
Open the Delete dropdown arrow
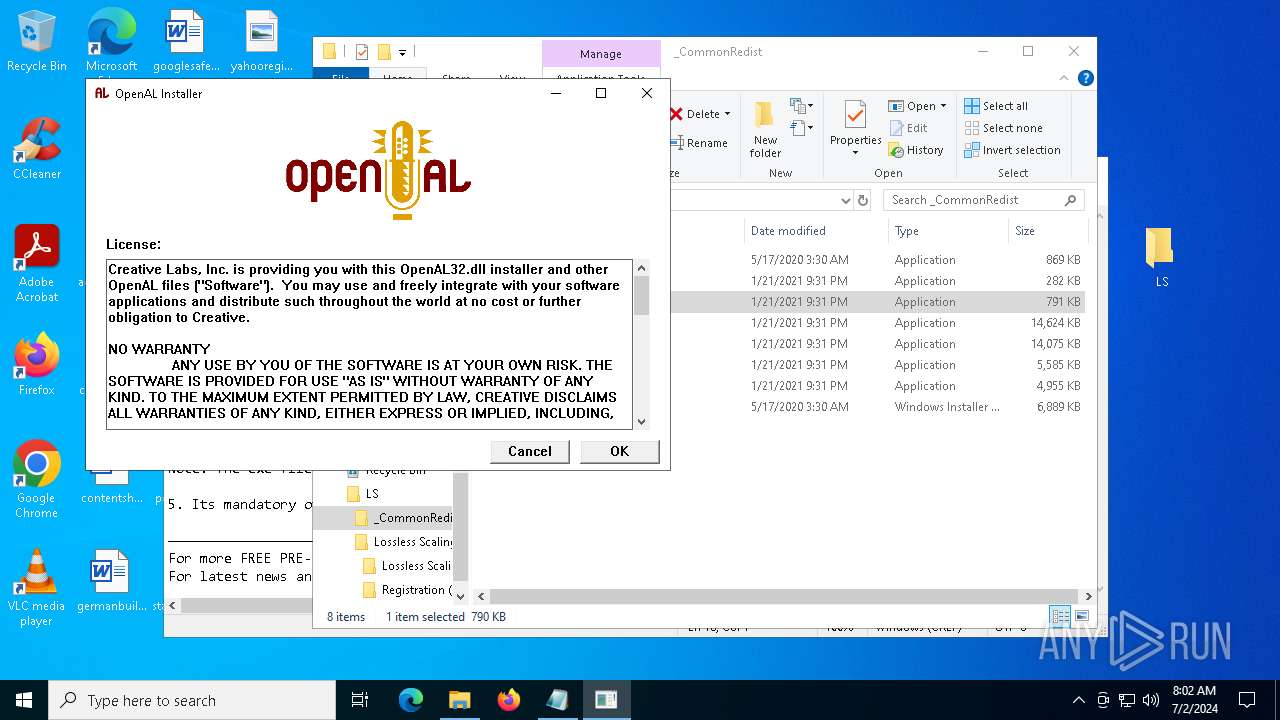pyautogui.click(x=727, y=114)
